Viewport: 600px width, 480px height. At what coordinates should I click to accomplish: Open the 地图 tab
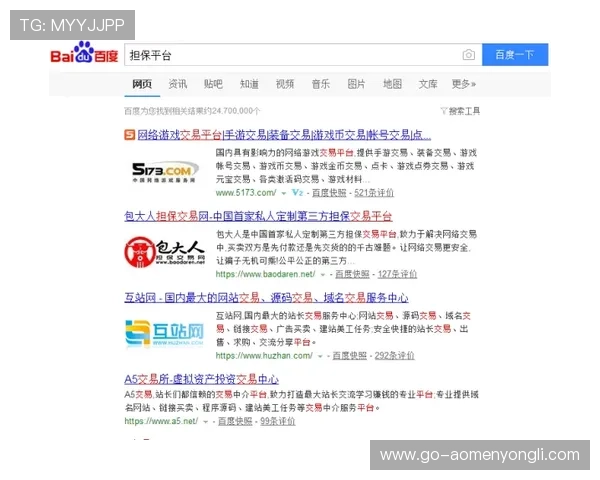[x=392, y=84]
